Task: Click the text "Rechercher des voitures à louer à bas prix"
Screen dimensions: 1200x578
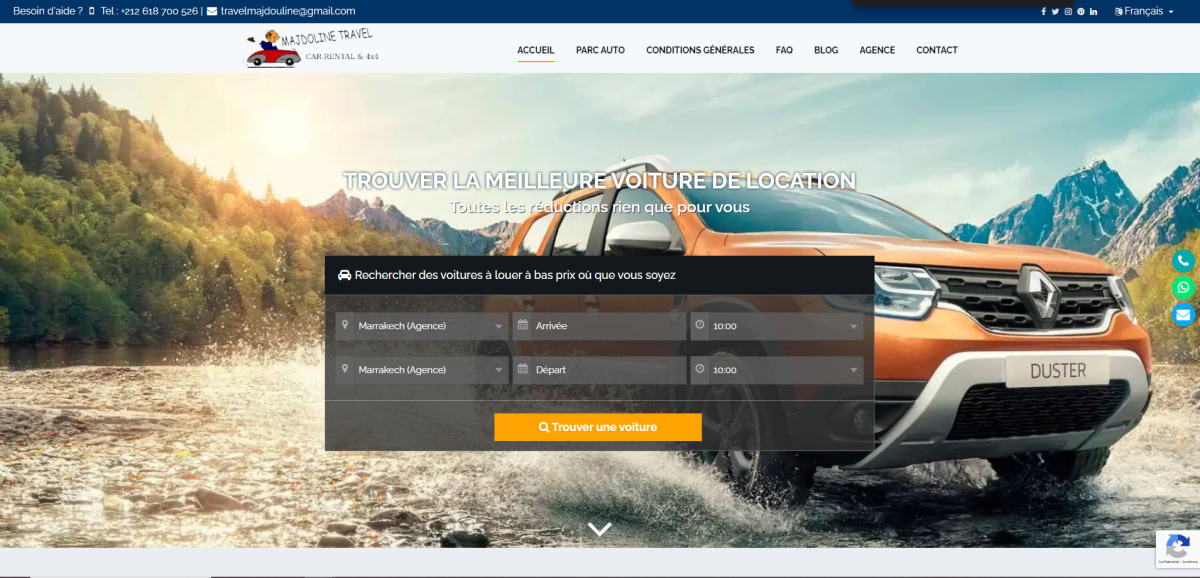Action: [x=463, y=275]
